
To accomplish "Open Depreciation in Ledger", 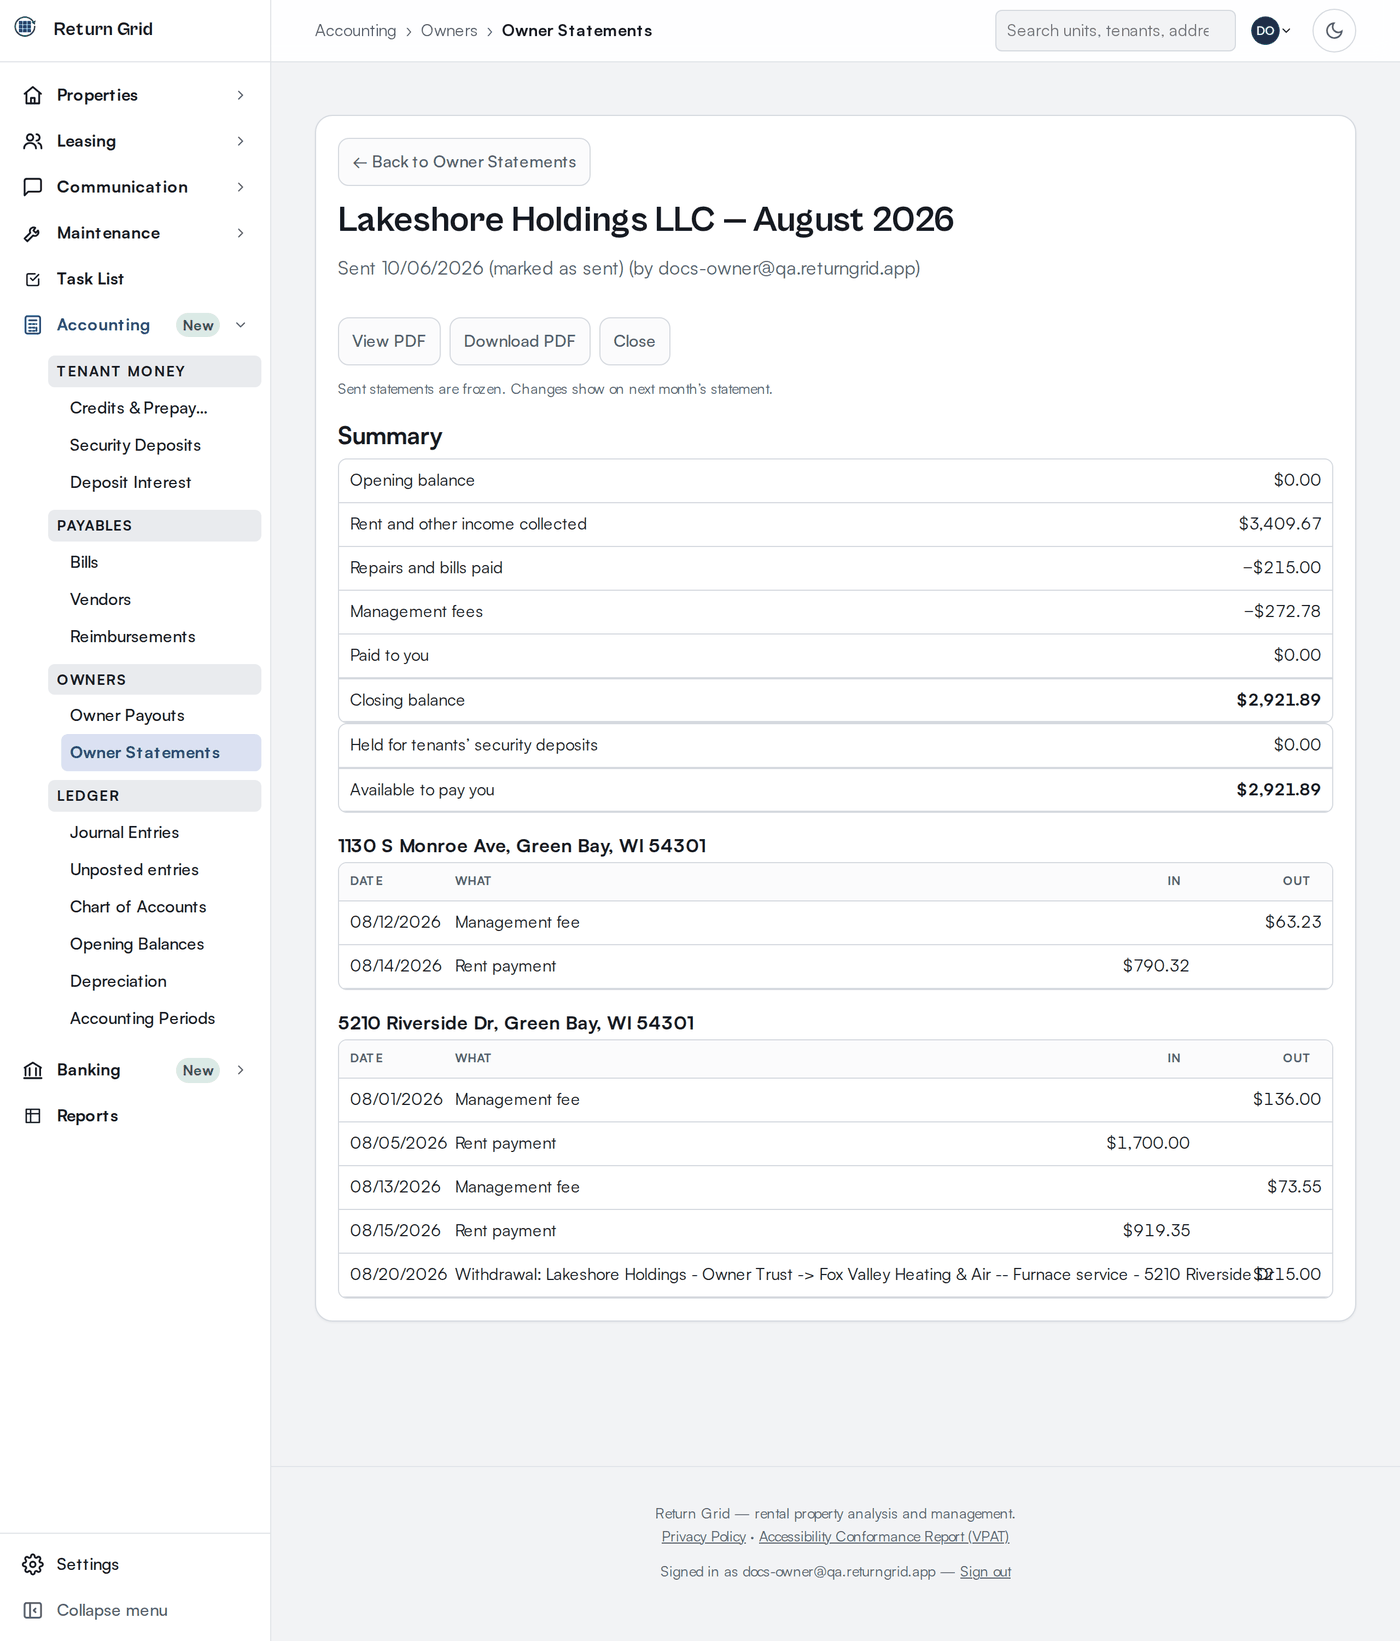I will point(161,981).
